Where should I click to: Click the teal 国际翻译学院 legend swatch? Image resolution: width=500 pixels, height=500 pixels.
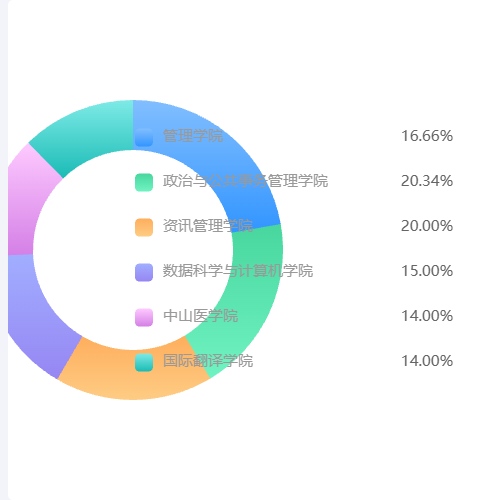tap(144, 362)
